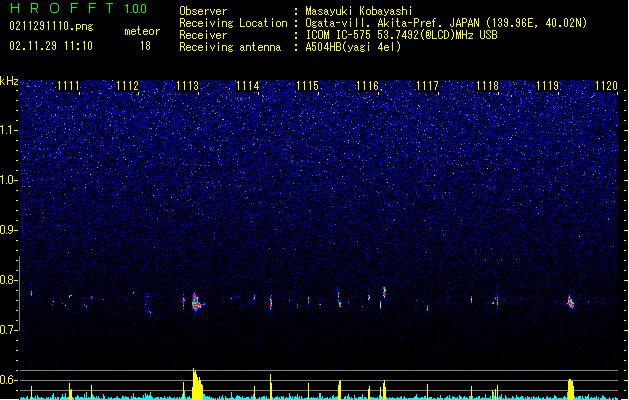Click the 1117 time marker
This screenshot has width=629, height=400.
(x=428, y=86)
